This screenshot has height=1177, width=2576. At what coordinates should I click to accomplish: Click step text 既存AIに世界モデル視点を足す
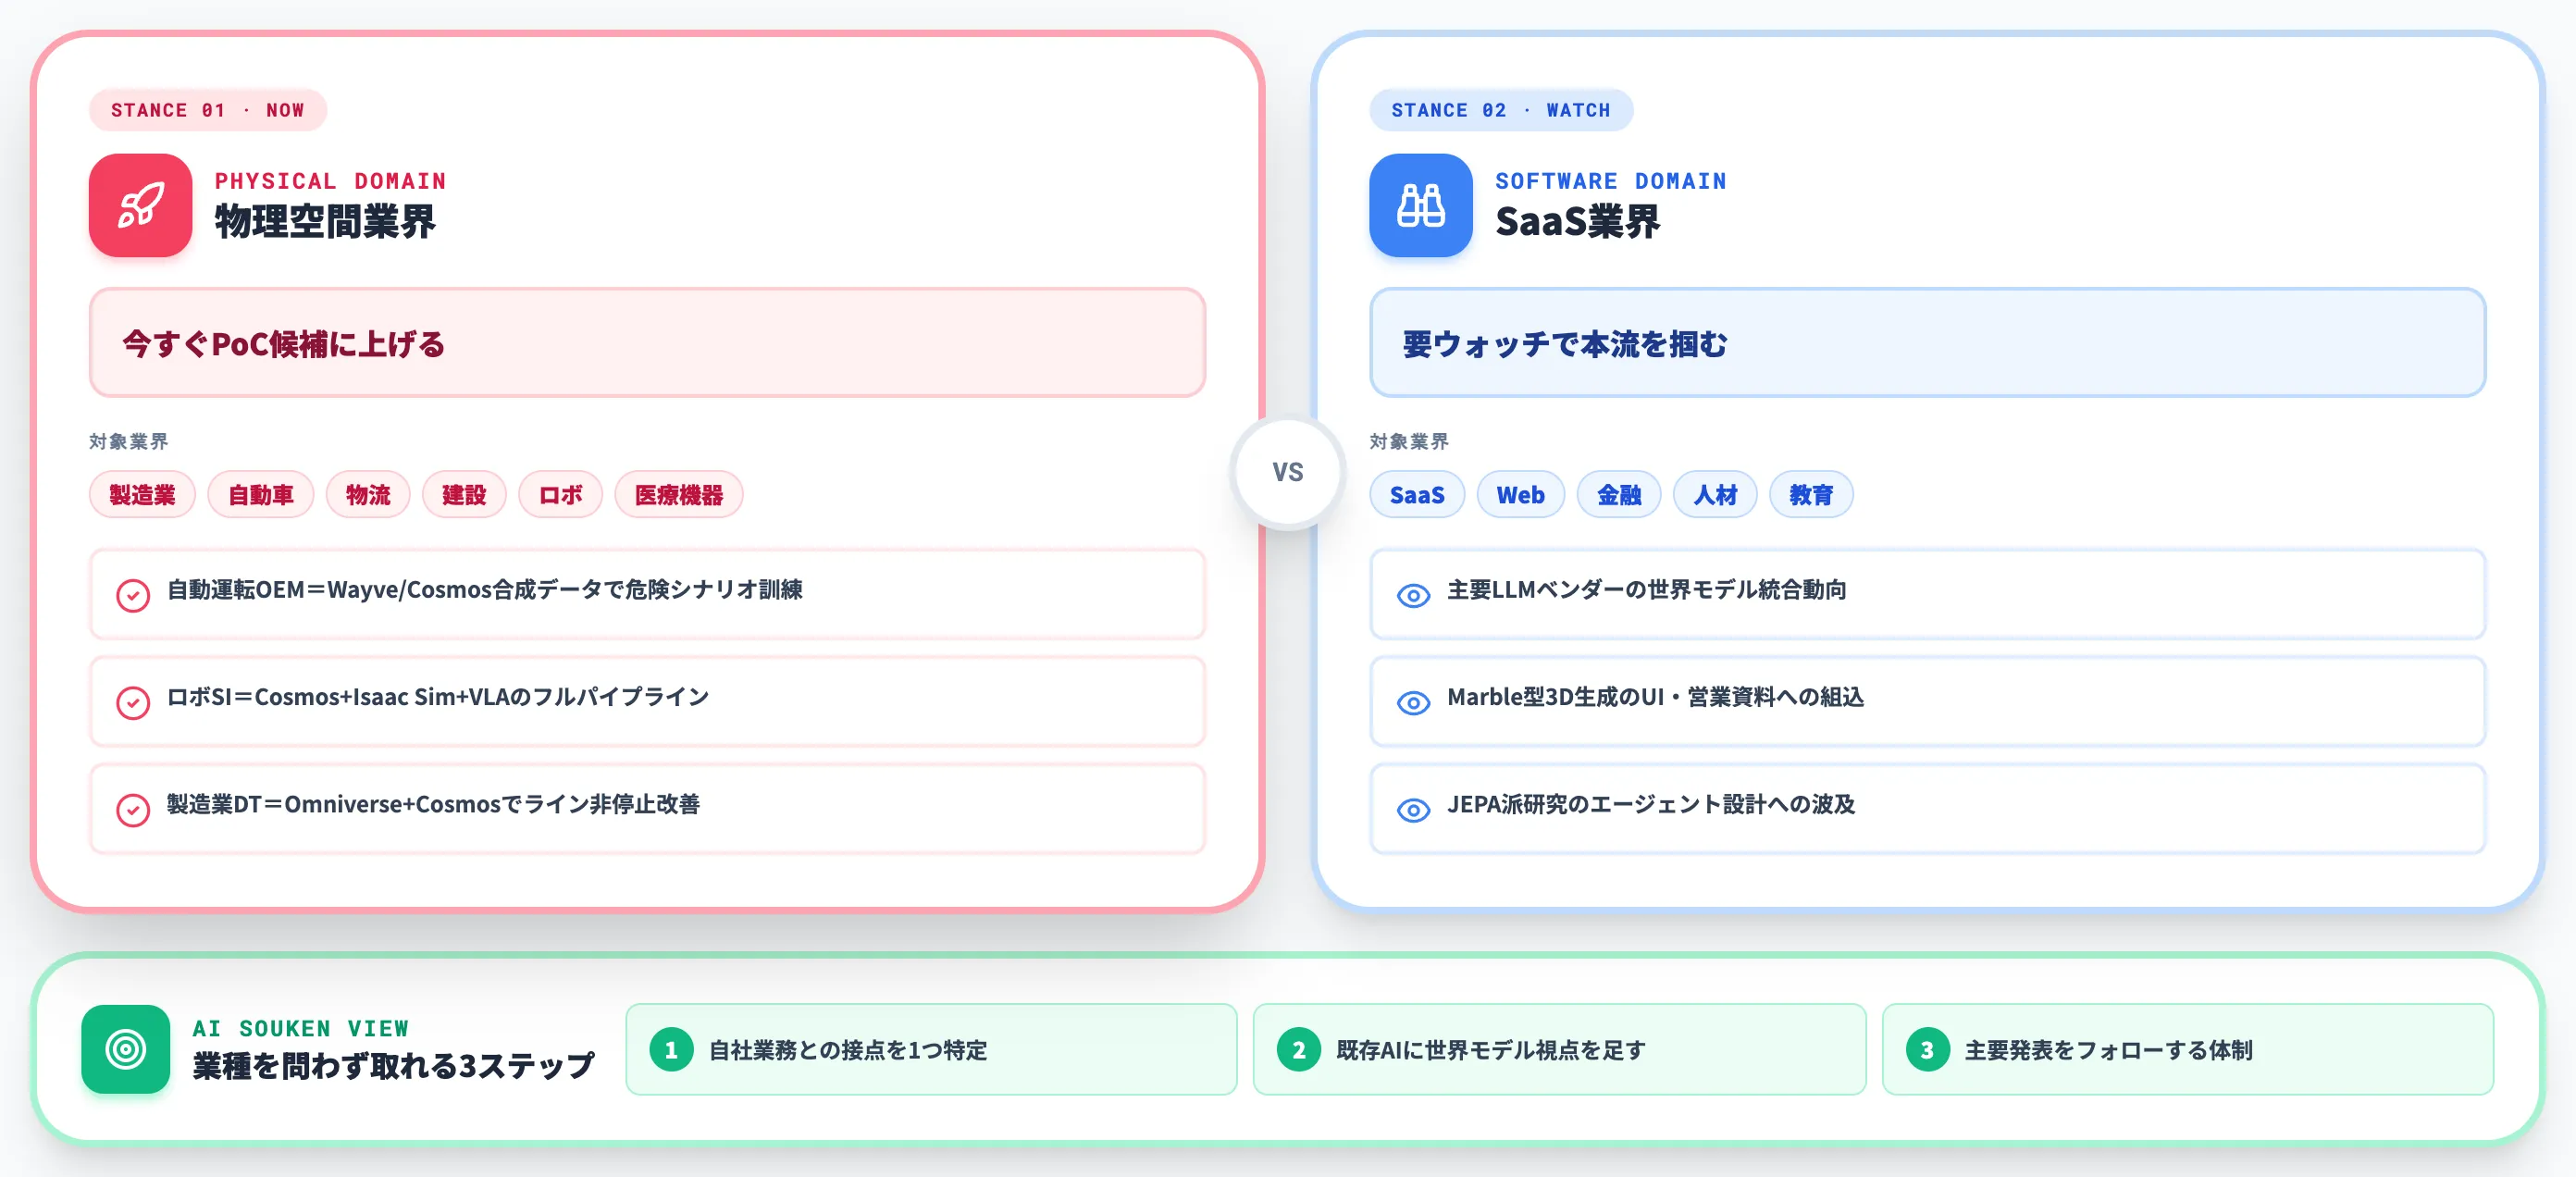click(x=1490, y=1050)
